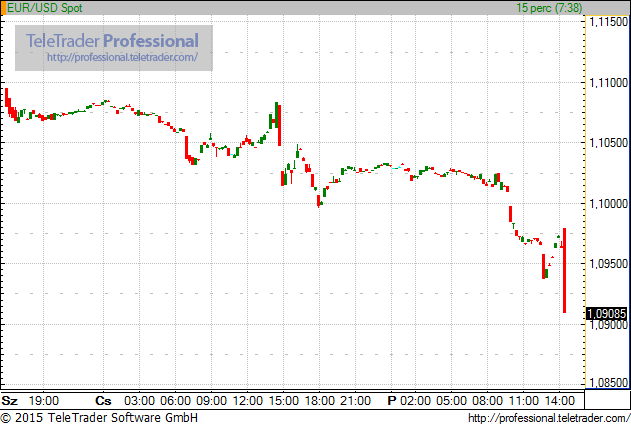This screenshot has width=631, height=427.
Task: Click the 15 perc (7:38) interval label
Action: tap(549, 8)
